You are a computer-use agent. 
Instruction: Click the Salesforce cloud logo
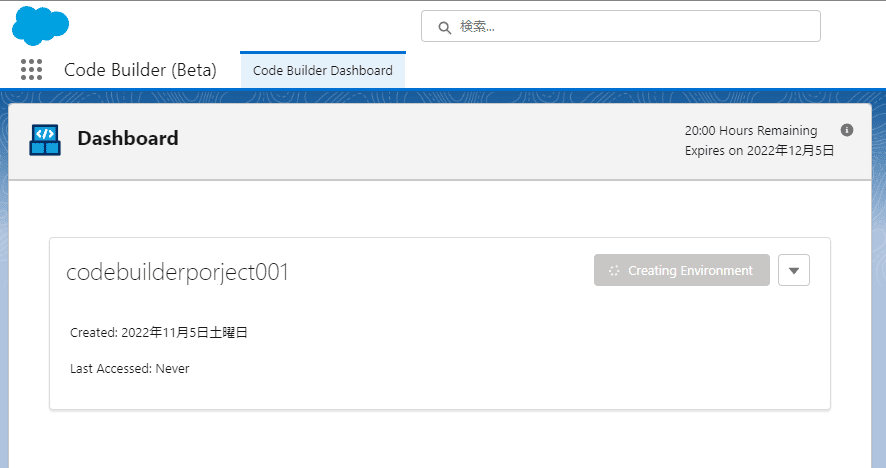click(40, 26)
